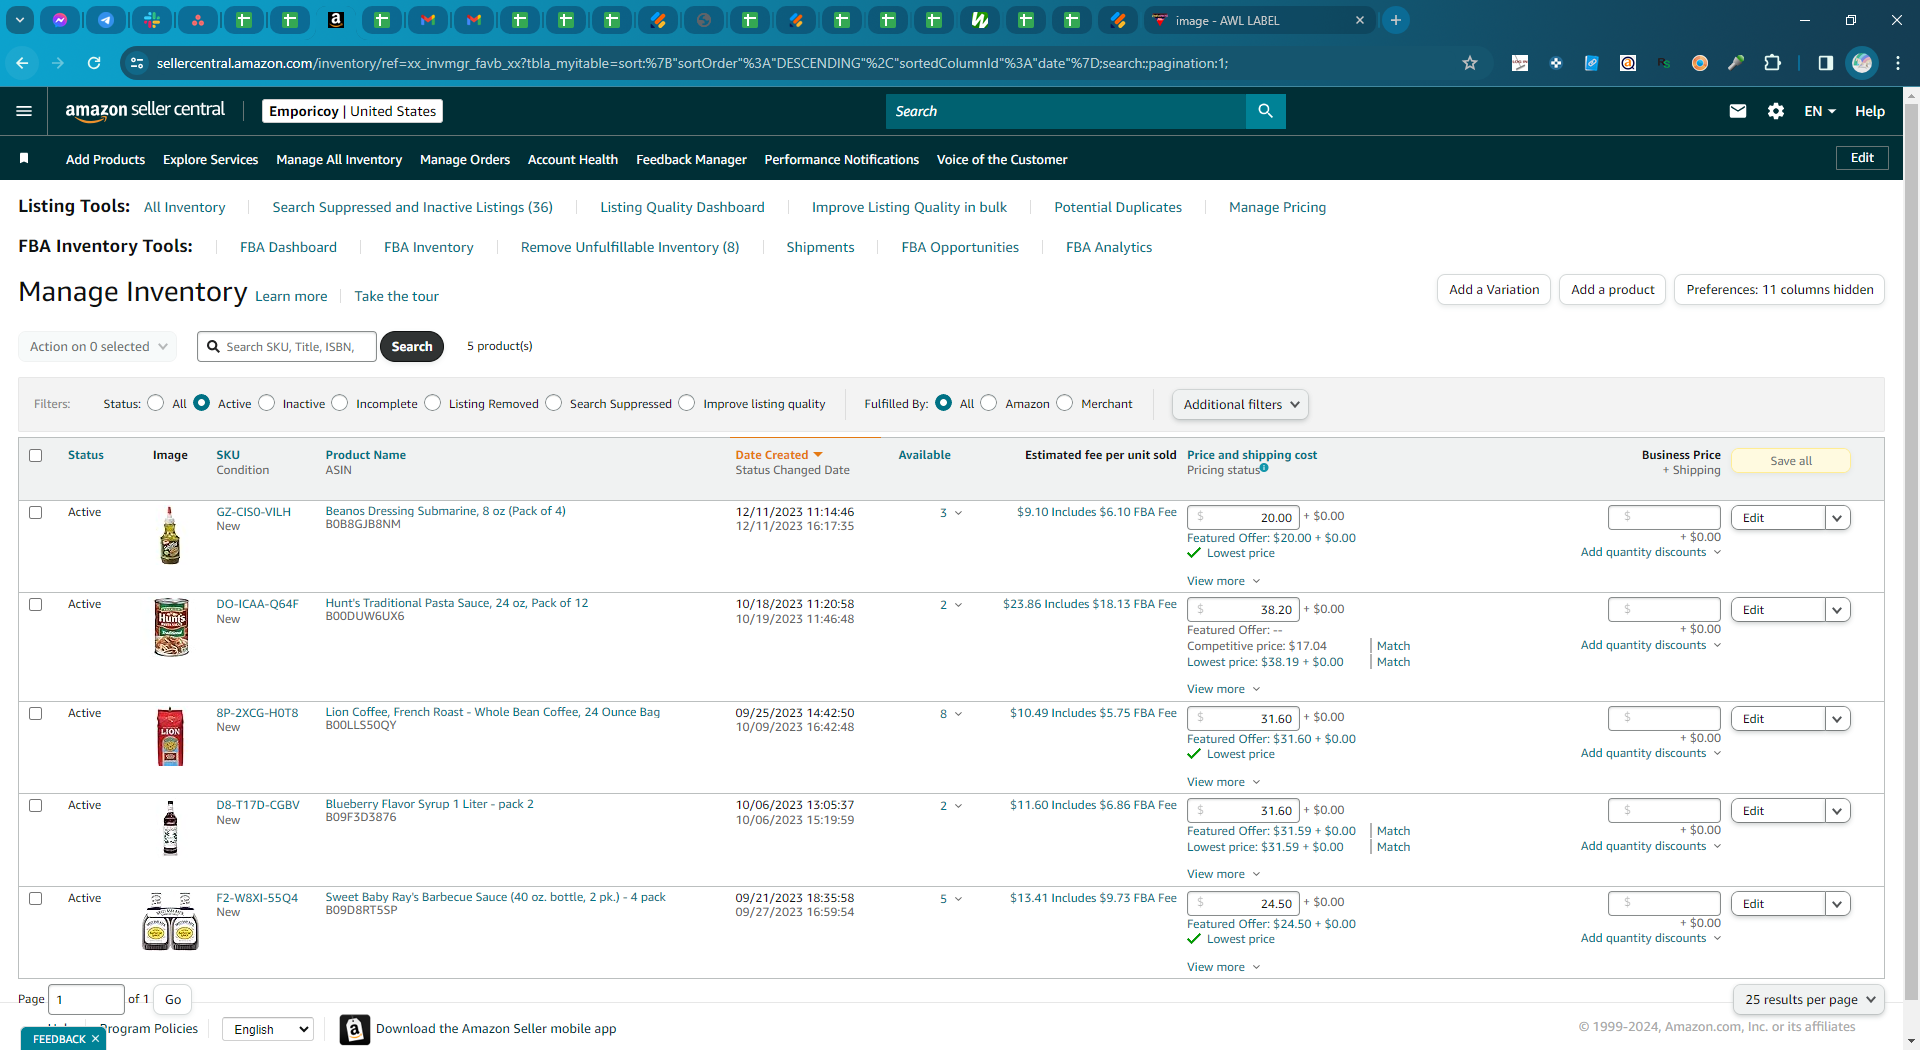The width and height of the screenshot is (1920, 1050).
Task: Open the 25 results per page dropdown
Action: [1809, 999]
